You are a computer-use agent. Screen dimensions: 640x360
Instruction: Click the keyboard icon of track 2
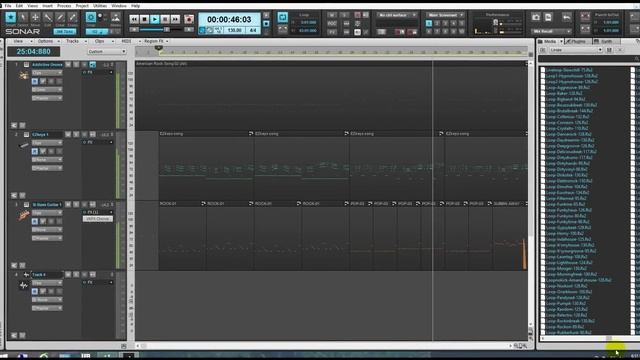[23, 146]
